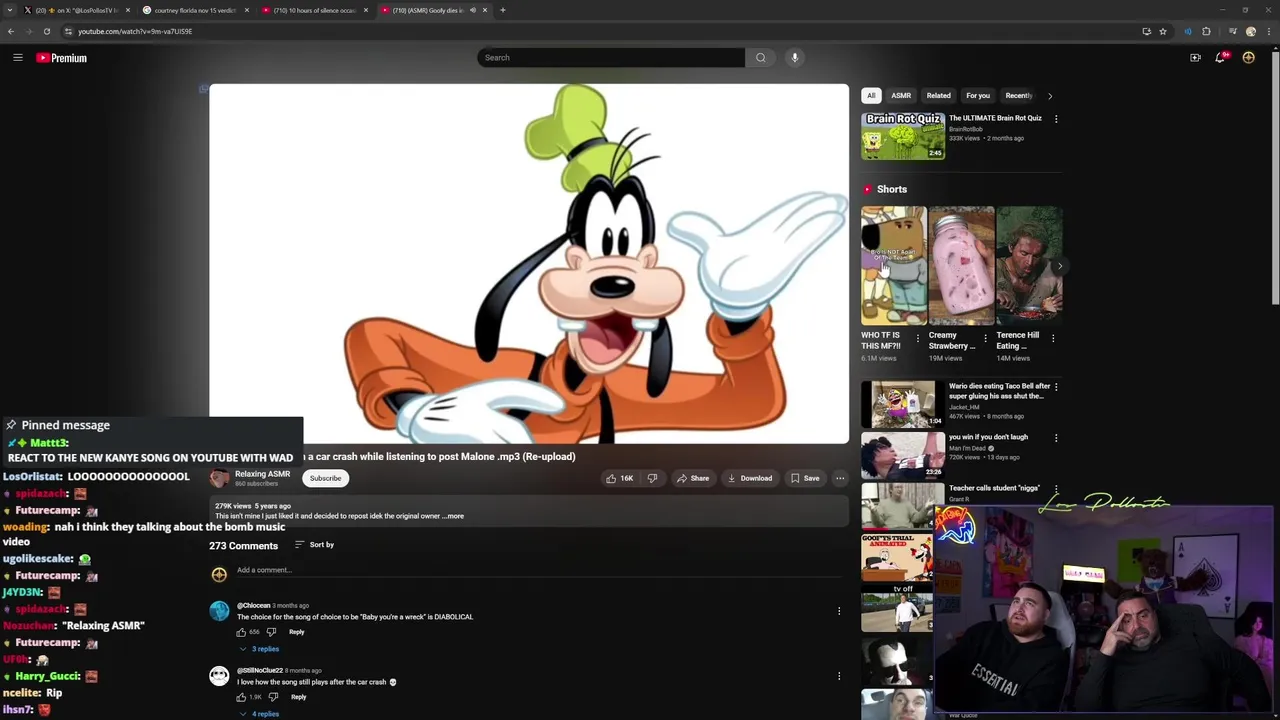Expand 4 replies under @StillNoClue22's comment

point(259,714)
